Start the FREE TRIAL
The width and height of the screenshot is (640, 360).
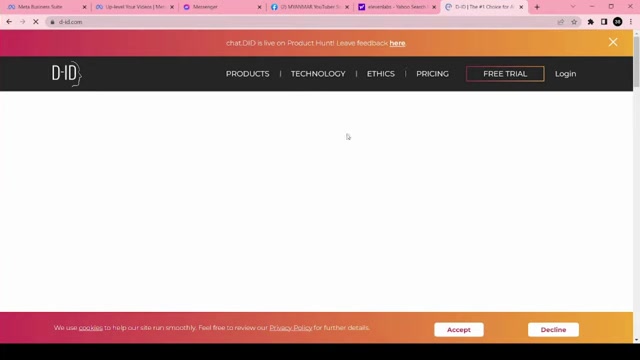click(505, 74)
